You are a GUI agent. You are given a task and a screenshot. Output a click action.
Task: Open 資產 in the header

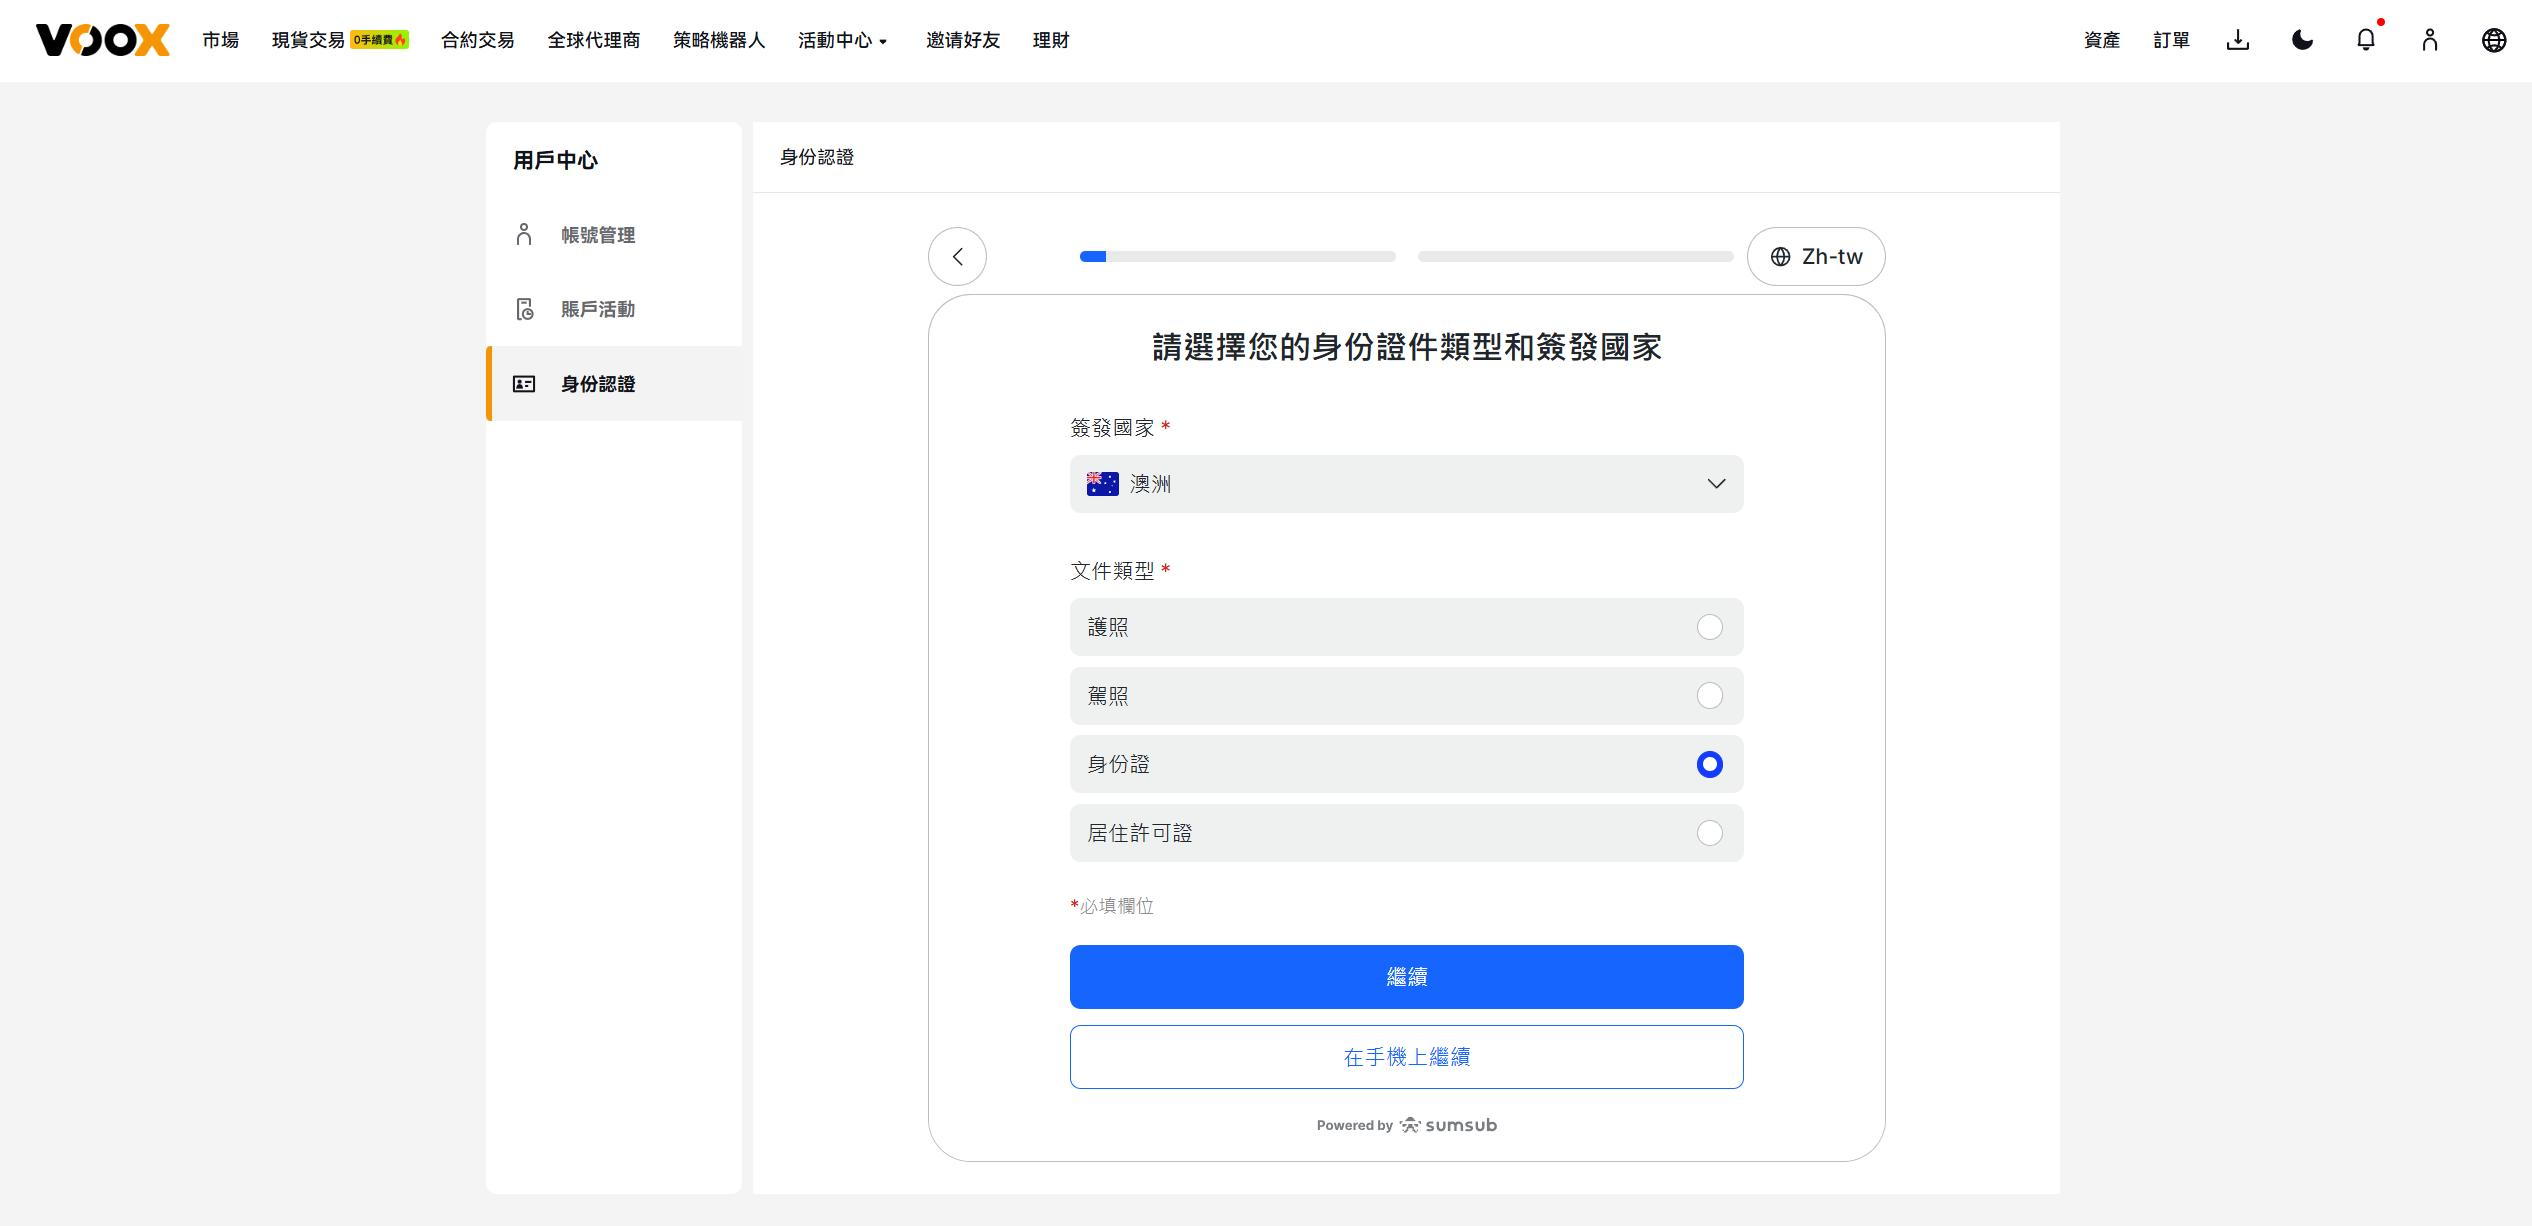click(x=2102, y=40)
